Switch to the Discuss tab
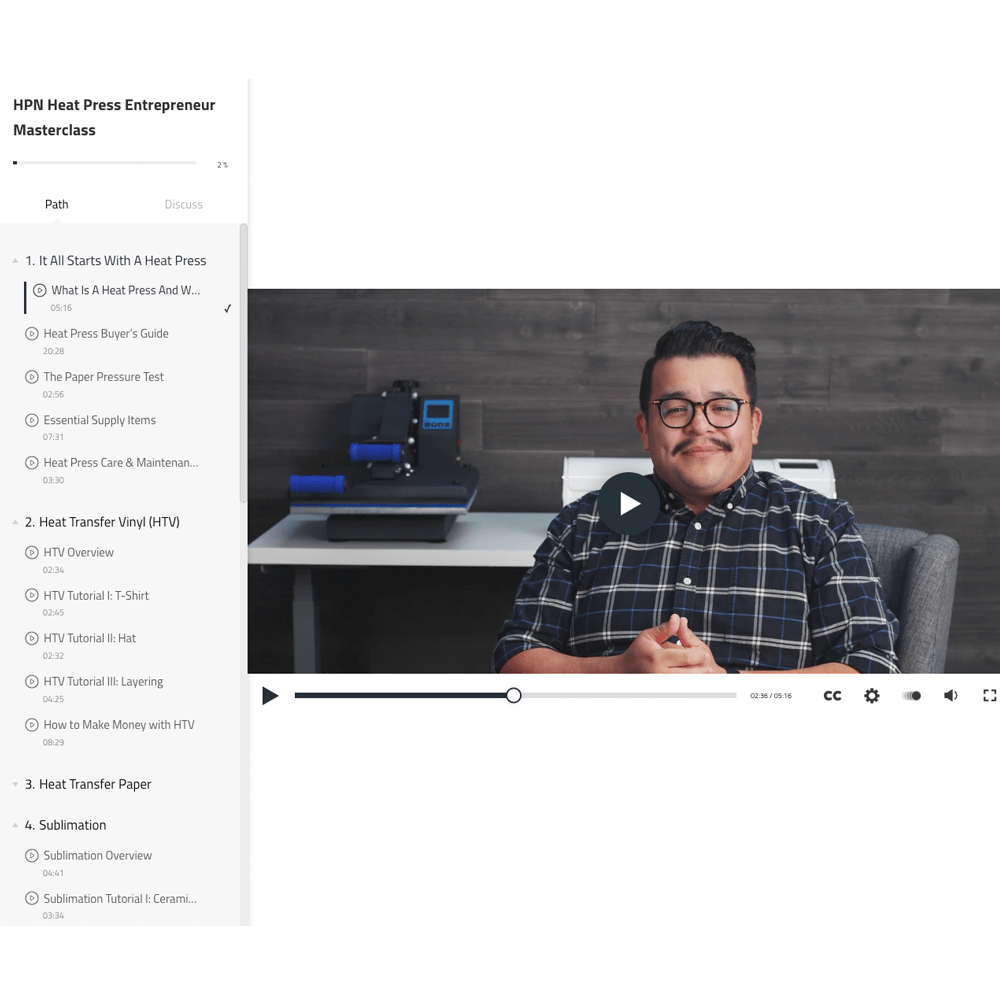This screenshot has width=1000, height=1000. (183, 204)
